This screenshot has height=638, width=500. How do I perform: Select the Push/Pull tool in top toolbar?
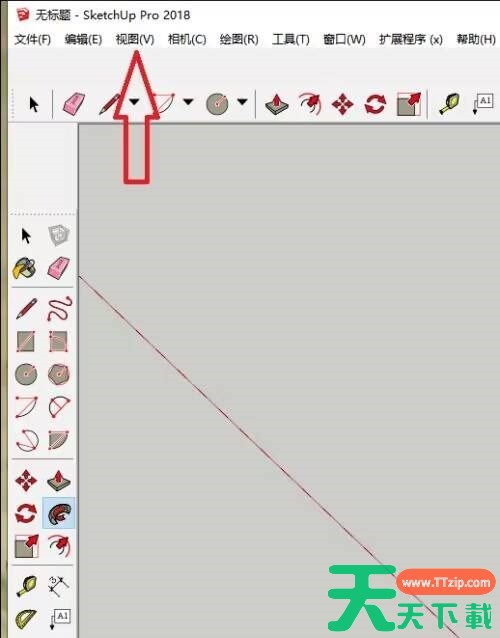277,104
